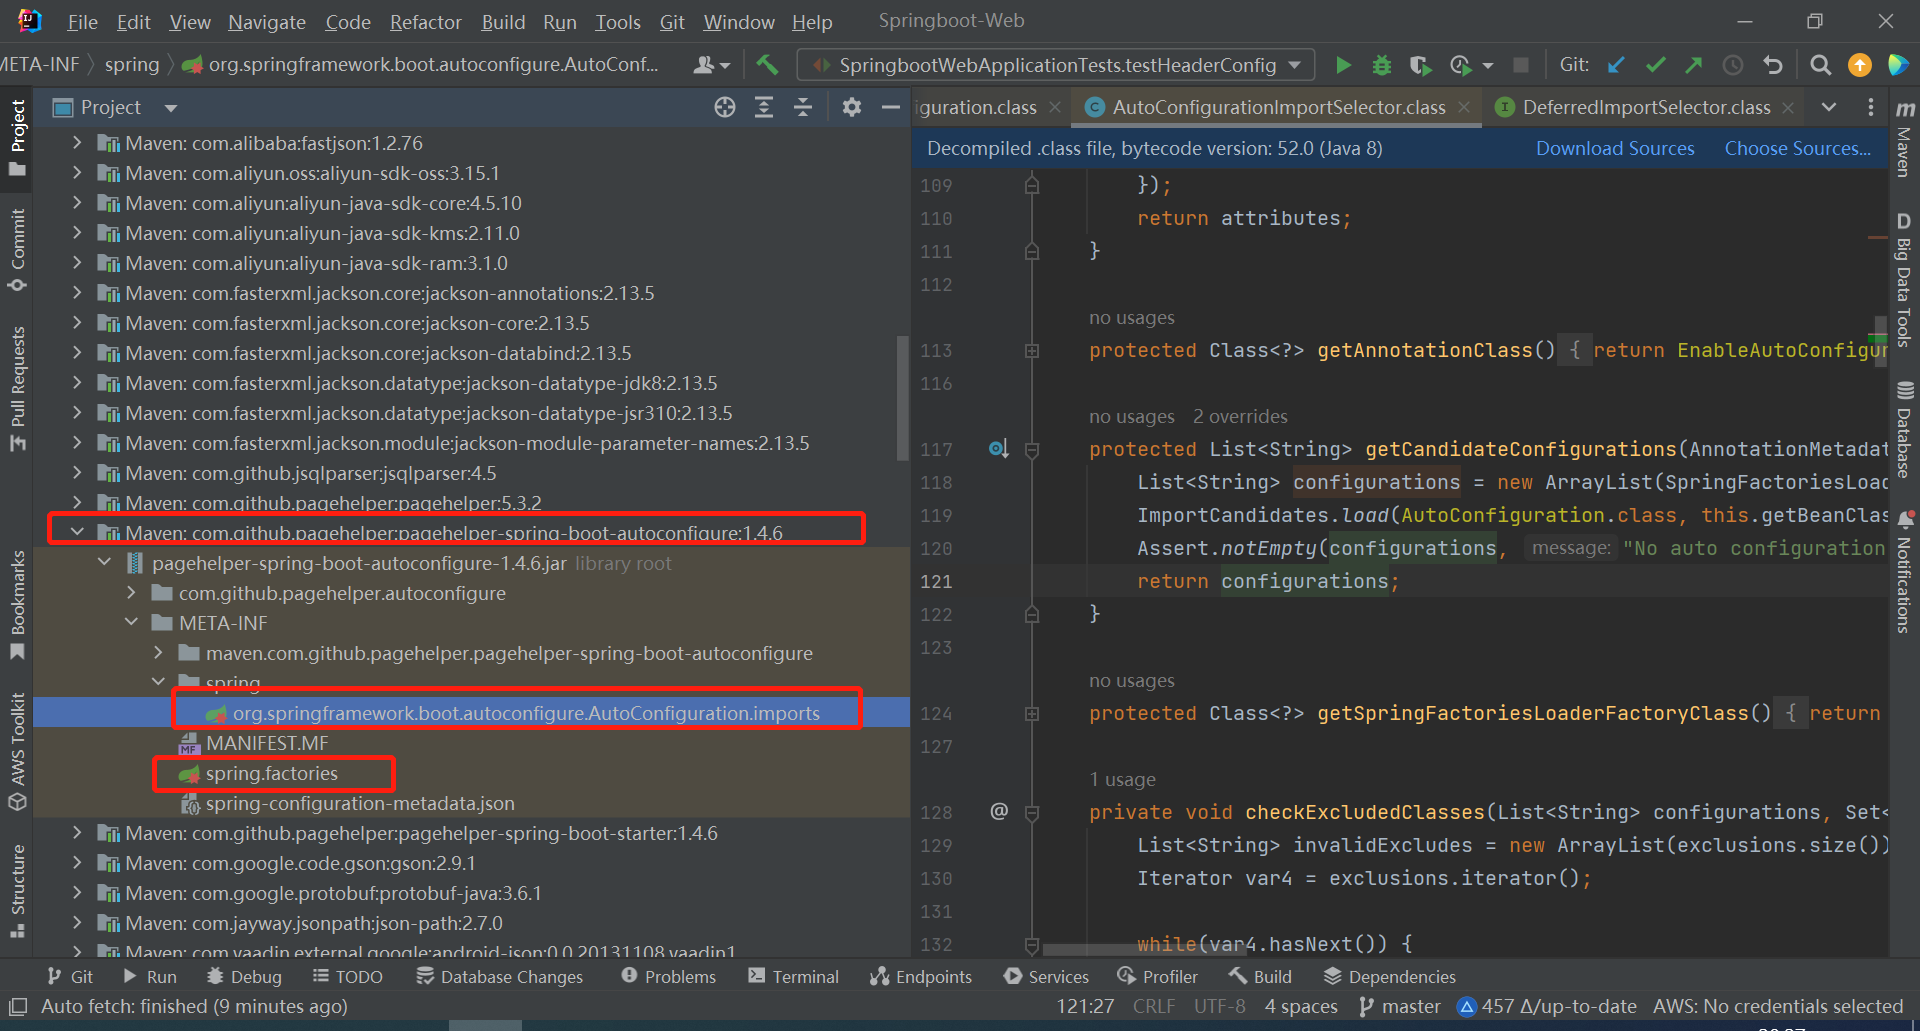This screenshot has height=1031, width=1920.
Task: Click UTF-8 encoding in status bar
Action: click(1219, 1006)
